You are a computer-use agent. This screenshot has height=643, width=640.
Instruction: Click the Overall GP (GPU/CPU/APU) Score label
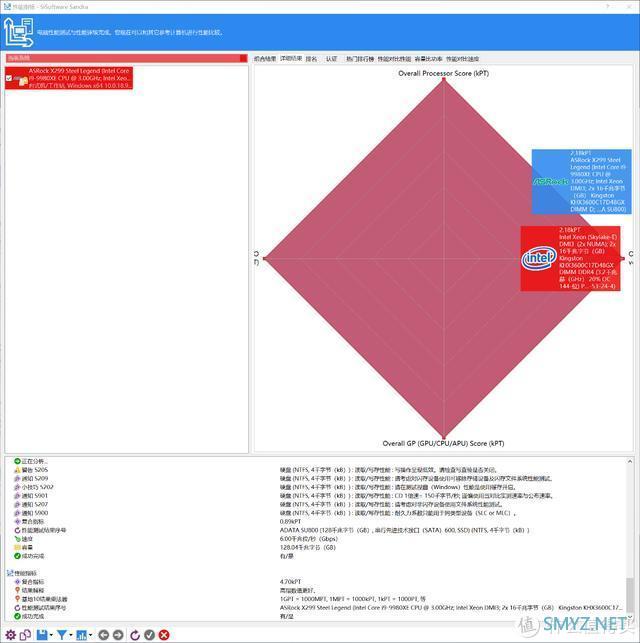443,443
